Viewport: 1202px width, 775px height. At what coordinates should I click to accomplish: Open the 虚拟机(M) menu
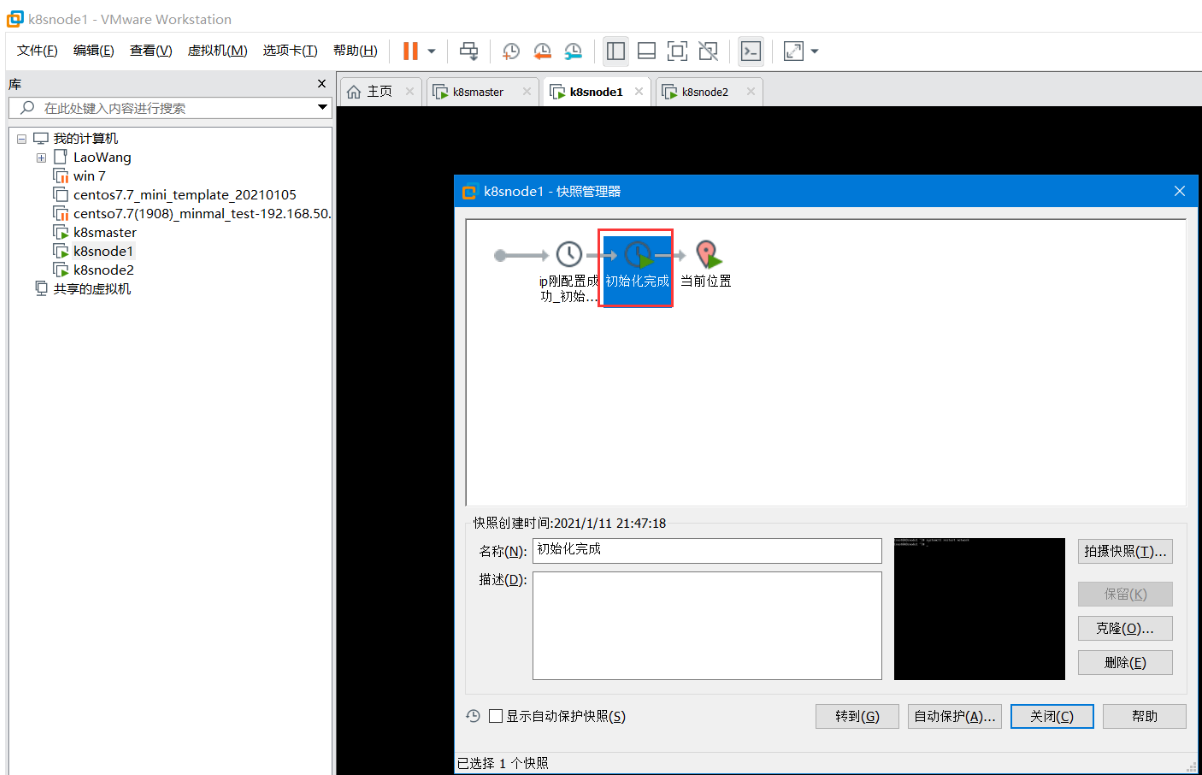[217, 51]
